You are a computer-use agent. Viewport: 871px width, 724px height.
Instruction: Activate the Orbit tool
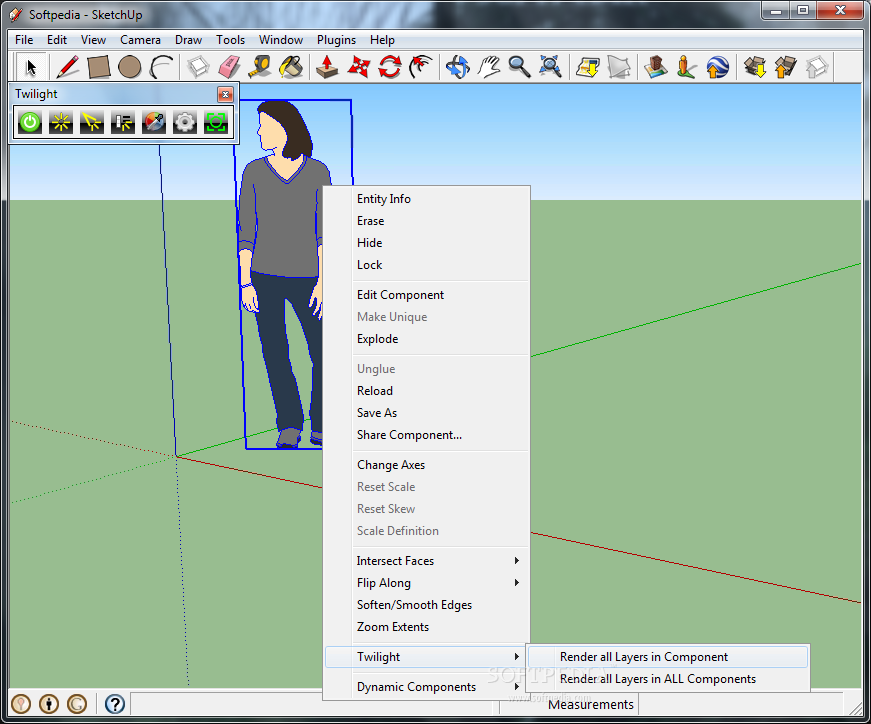pos(458,67)
